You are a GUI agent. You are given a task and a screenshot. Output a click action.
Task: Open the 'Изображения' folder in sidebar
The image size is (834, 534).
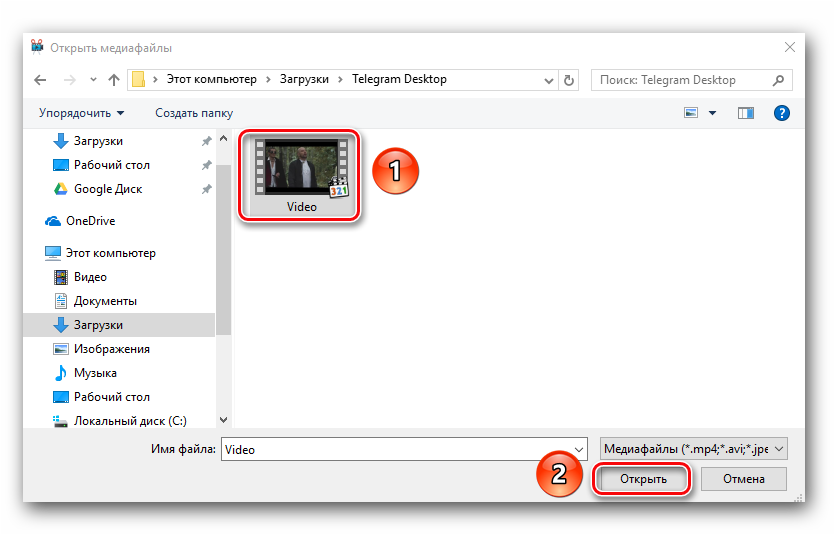tap(112, 349)
